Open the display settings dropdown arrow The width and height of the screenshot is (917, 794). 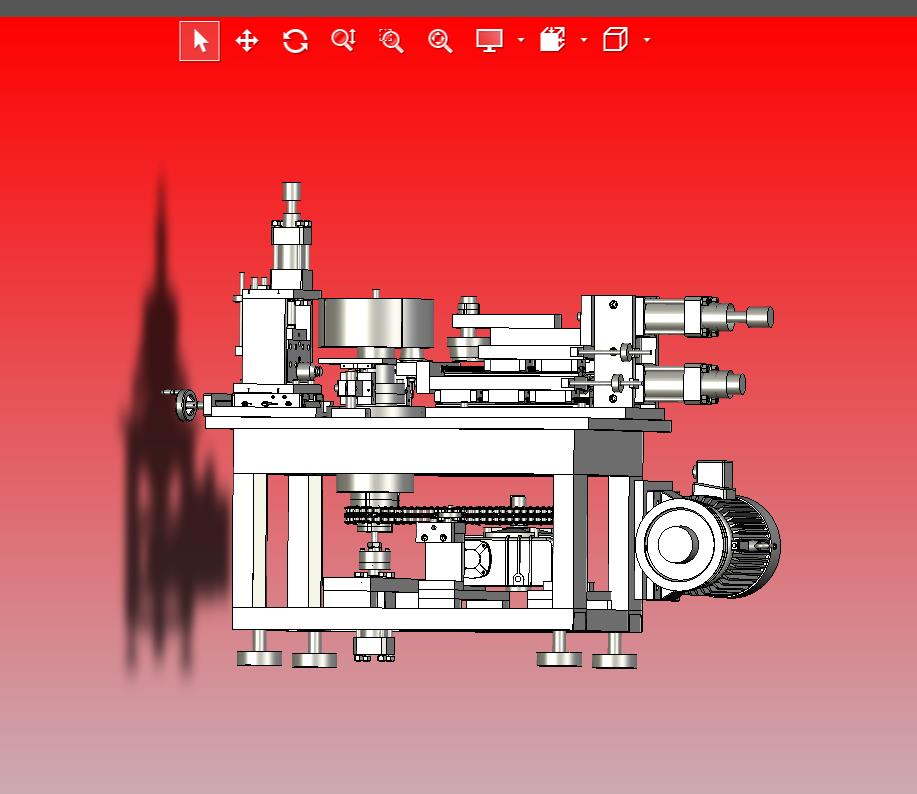[521, 40]
